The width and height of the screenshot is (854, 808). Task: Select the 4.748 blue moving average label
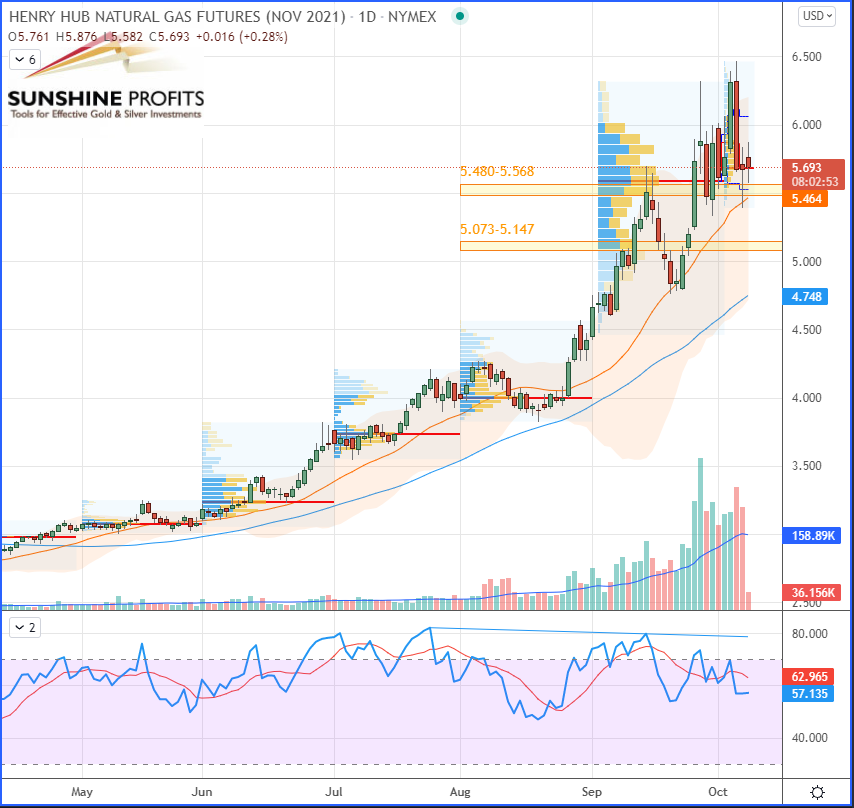pos(806,297)
